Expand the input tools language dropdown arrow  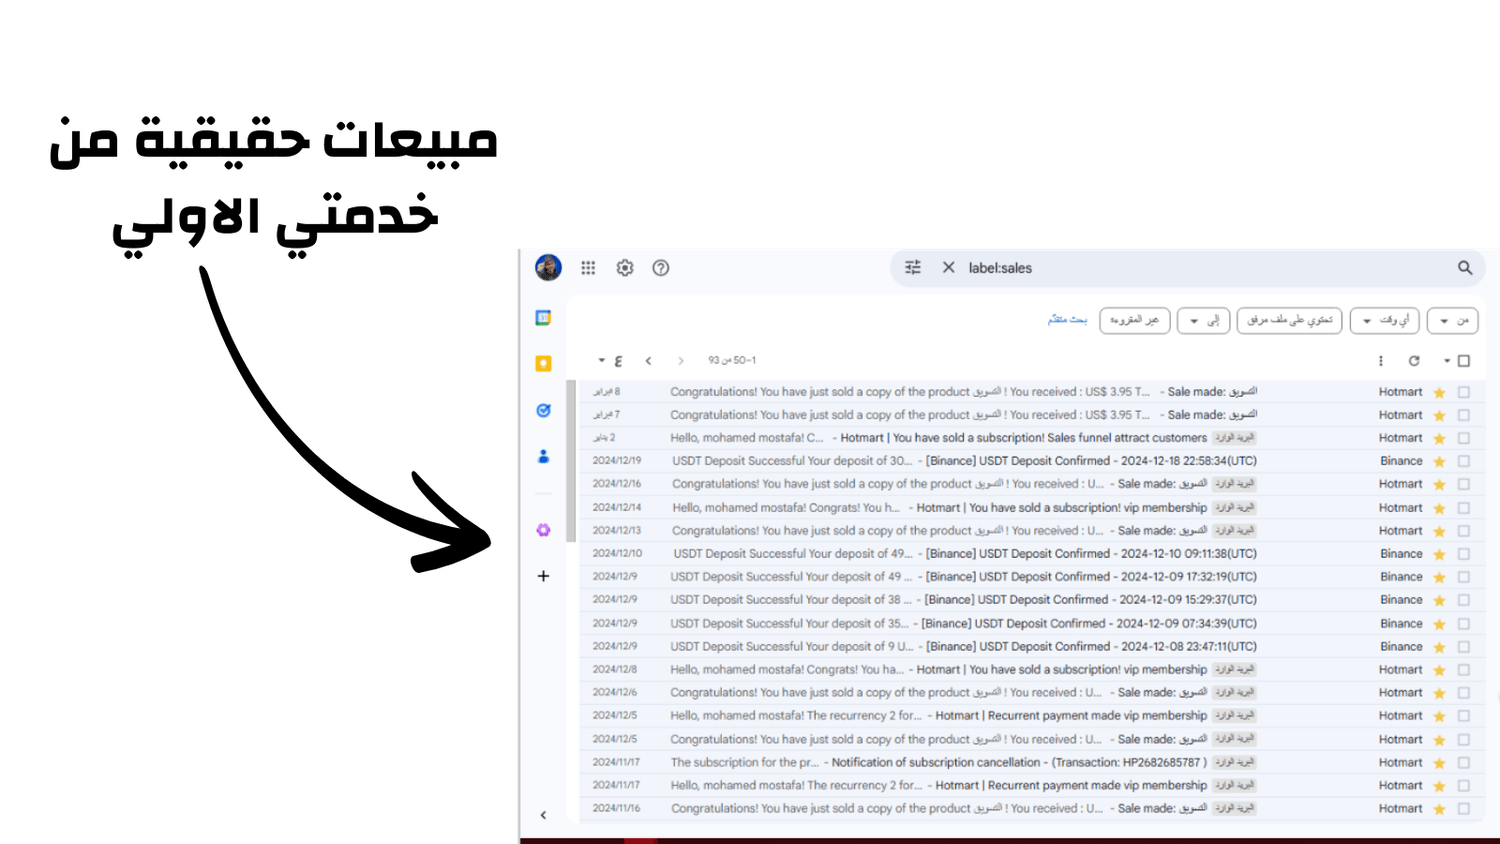point(602,361)
